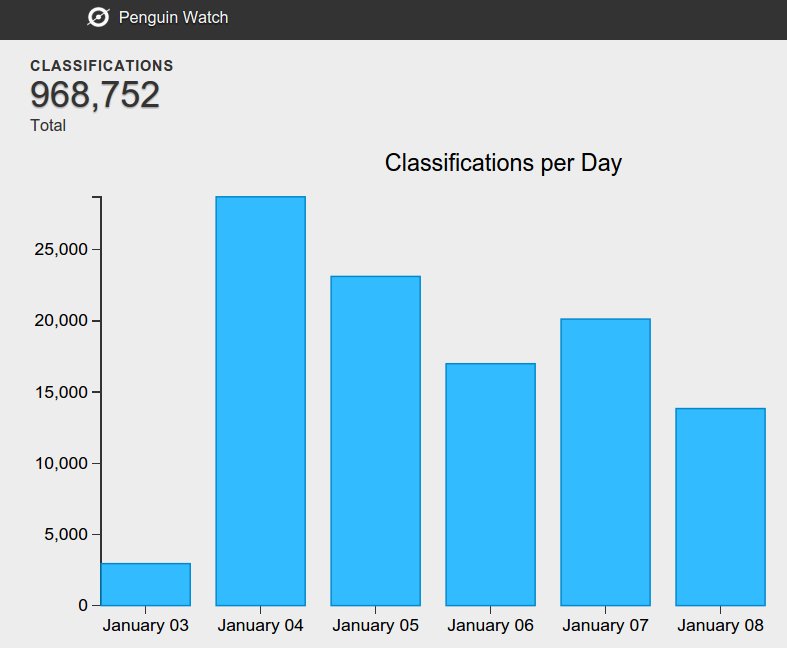The height and width of the screenshot is (648, 787).
Task: Select the January 07 bar
Action: click(x=605, y=462)
